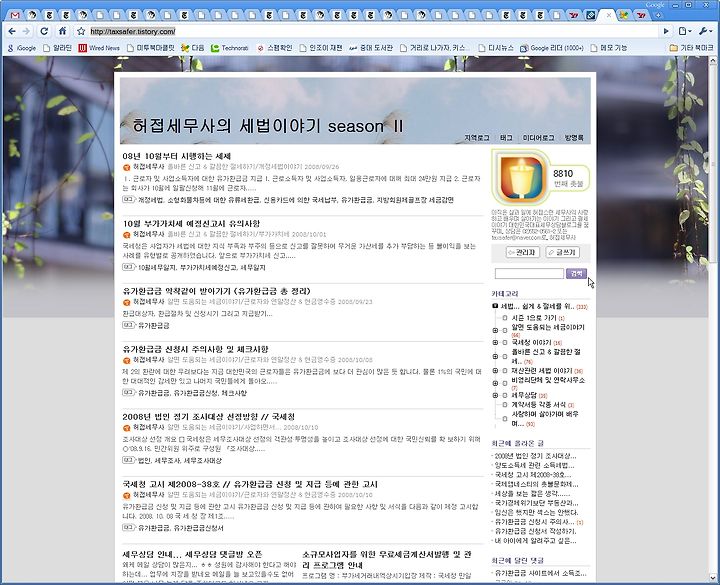Click the vertical scrollbar down arrow
This screenshot has height=585, width=720.
click(713, 577)
